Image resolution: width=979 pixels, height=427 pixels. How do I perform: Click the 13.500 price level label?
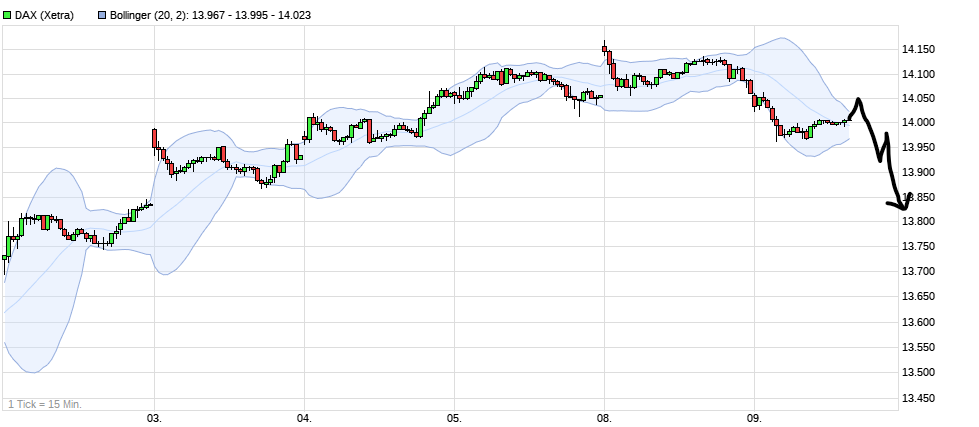click(x=918, y=373)
